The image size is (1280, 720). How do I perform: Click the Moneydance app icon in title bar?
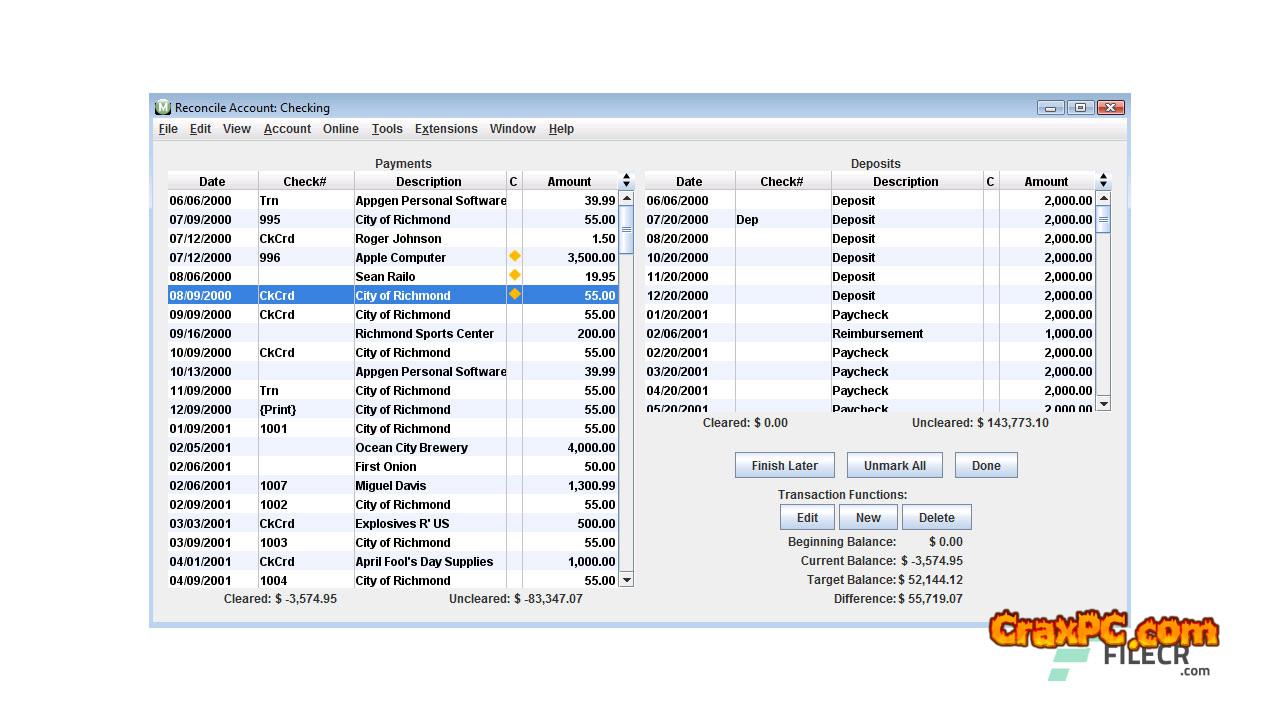click(163, 107)
